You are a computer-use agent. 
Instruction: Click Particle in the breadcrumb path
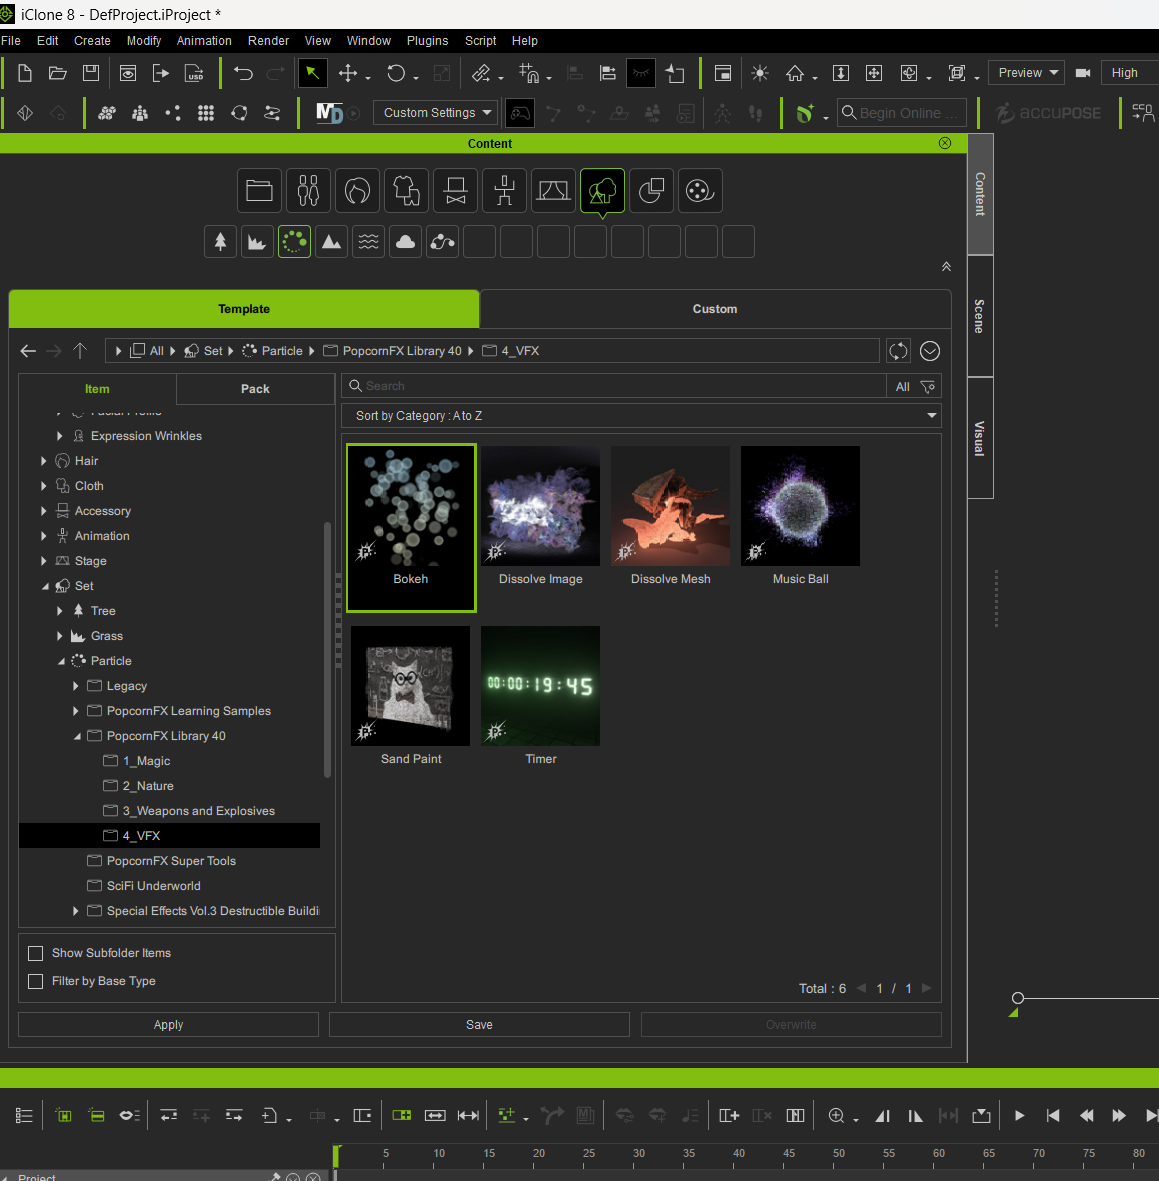pos(282,351)
